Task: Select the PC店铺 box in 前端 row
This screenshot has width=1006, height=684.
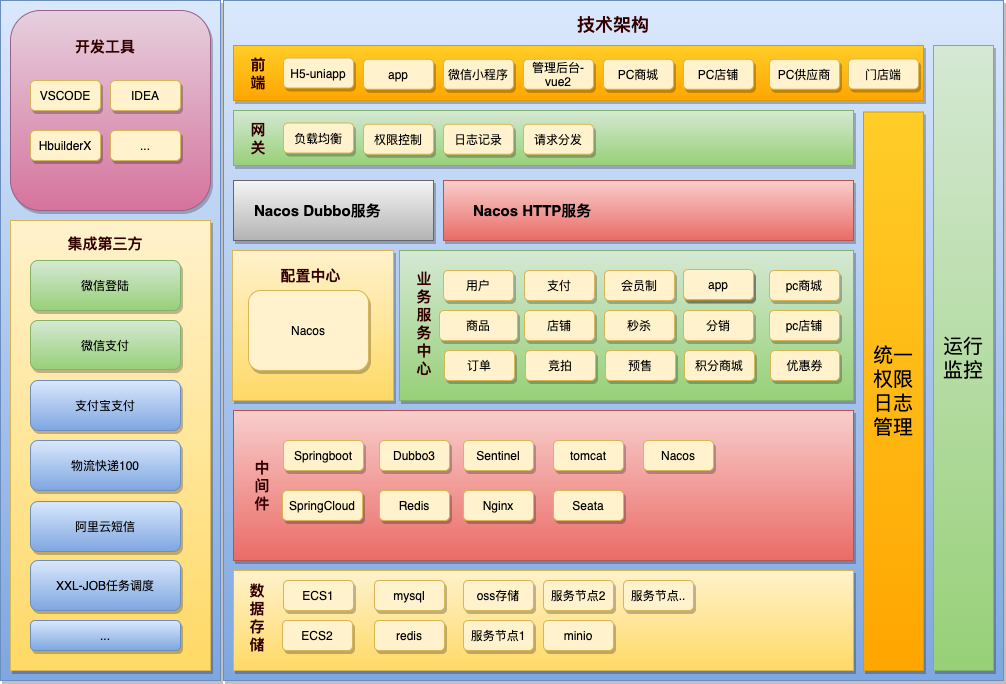Action: click(x=719, y=74)
